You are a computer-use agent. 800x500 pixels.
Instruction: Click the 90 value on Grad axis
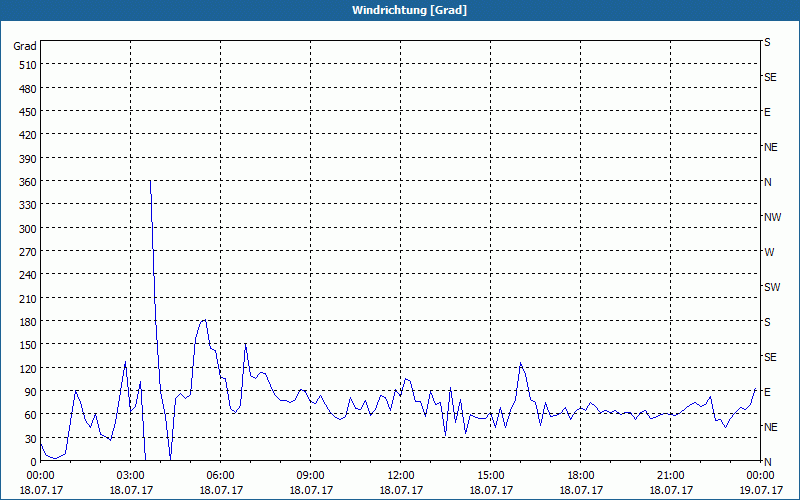point(31,391)
